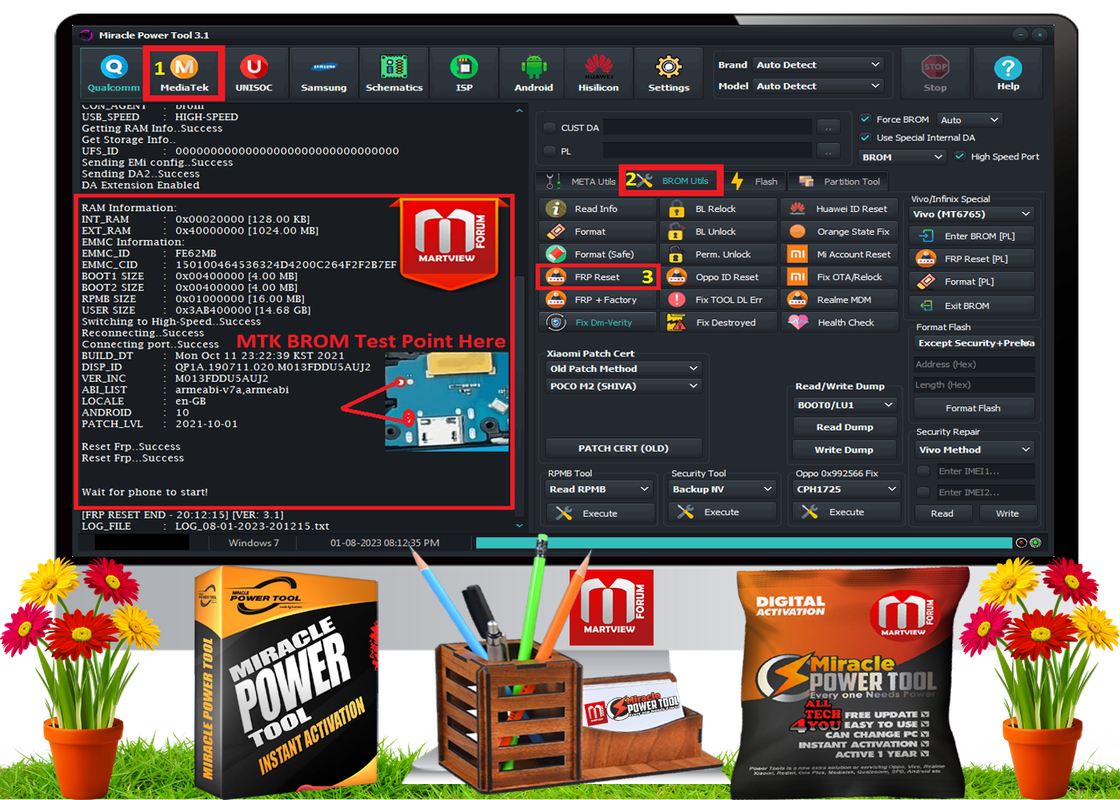The height and width of the screenshot is (800, 1120).
Task: Open the Old Patch Method dropdown
Action: (x=623, y=369)
